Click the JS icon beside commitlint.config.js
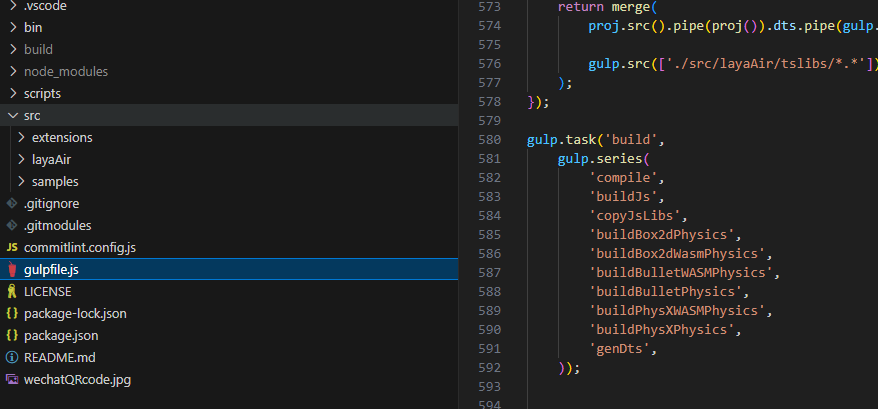The height and width of the screenshot is (409, 878). click(x=12, y=248)
